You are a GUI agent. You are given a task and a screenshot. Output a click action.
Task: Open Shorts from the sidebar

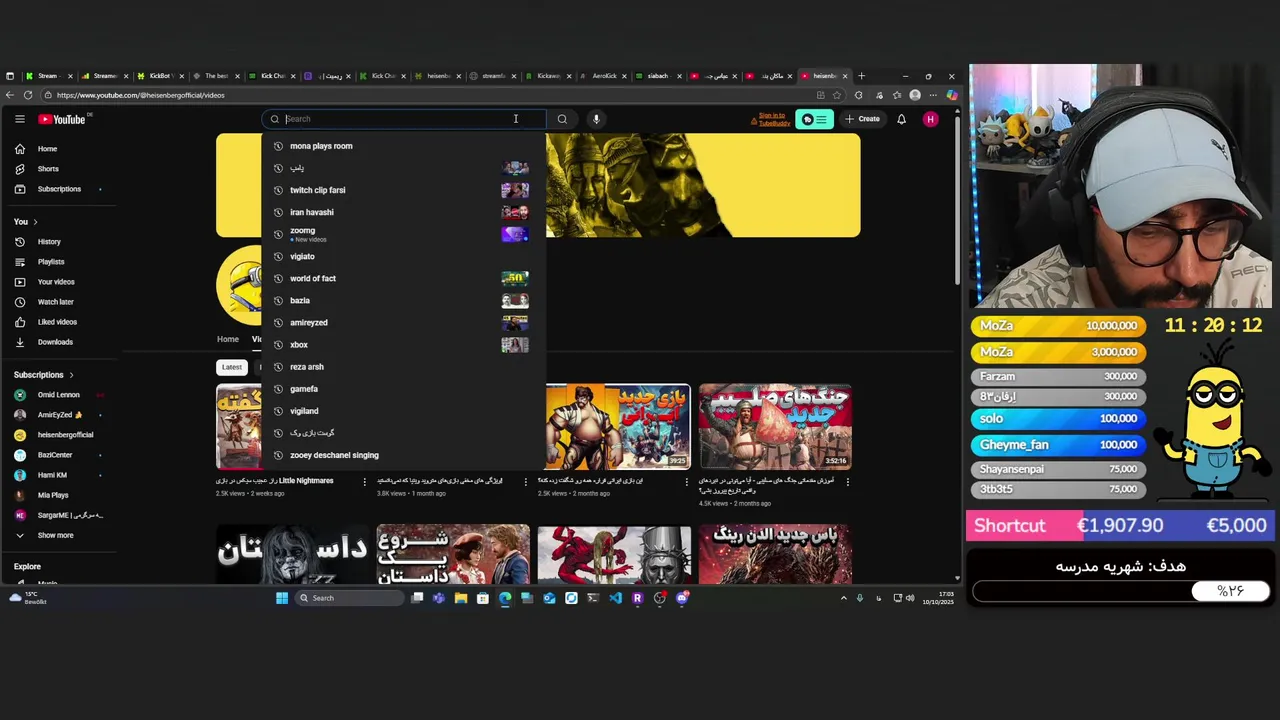point(48,169)
